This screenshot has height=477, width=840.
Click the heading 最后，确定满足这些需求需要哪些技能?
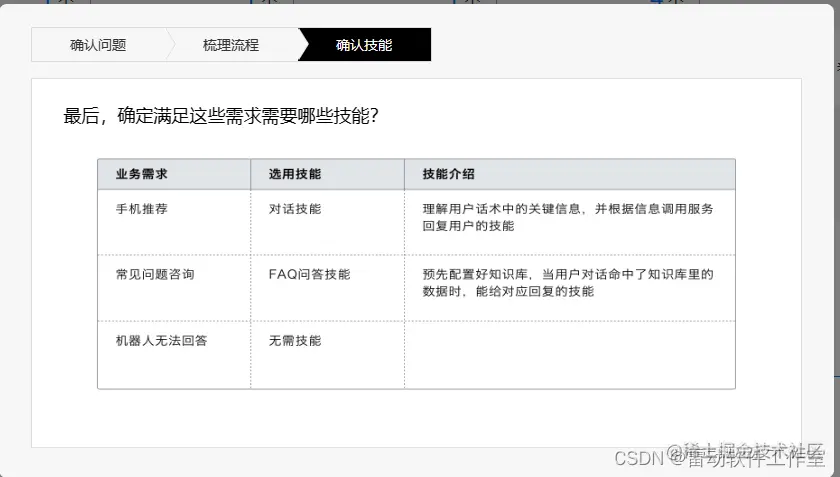(x=221, y=116)
